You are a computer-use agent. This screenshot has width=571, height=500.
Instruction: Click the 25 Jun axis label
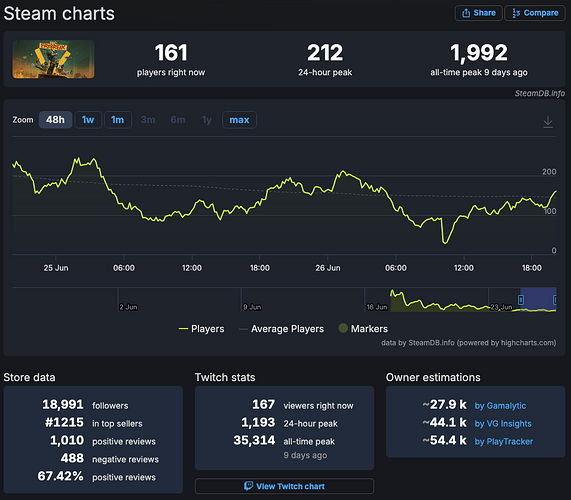pos(56,268)
